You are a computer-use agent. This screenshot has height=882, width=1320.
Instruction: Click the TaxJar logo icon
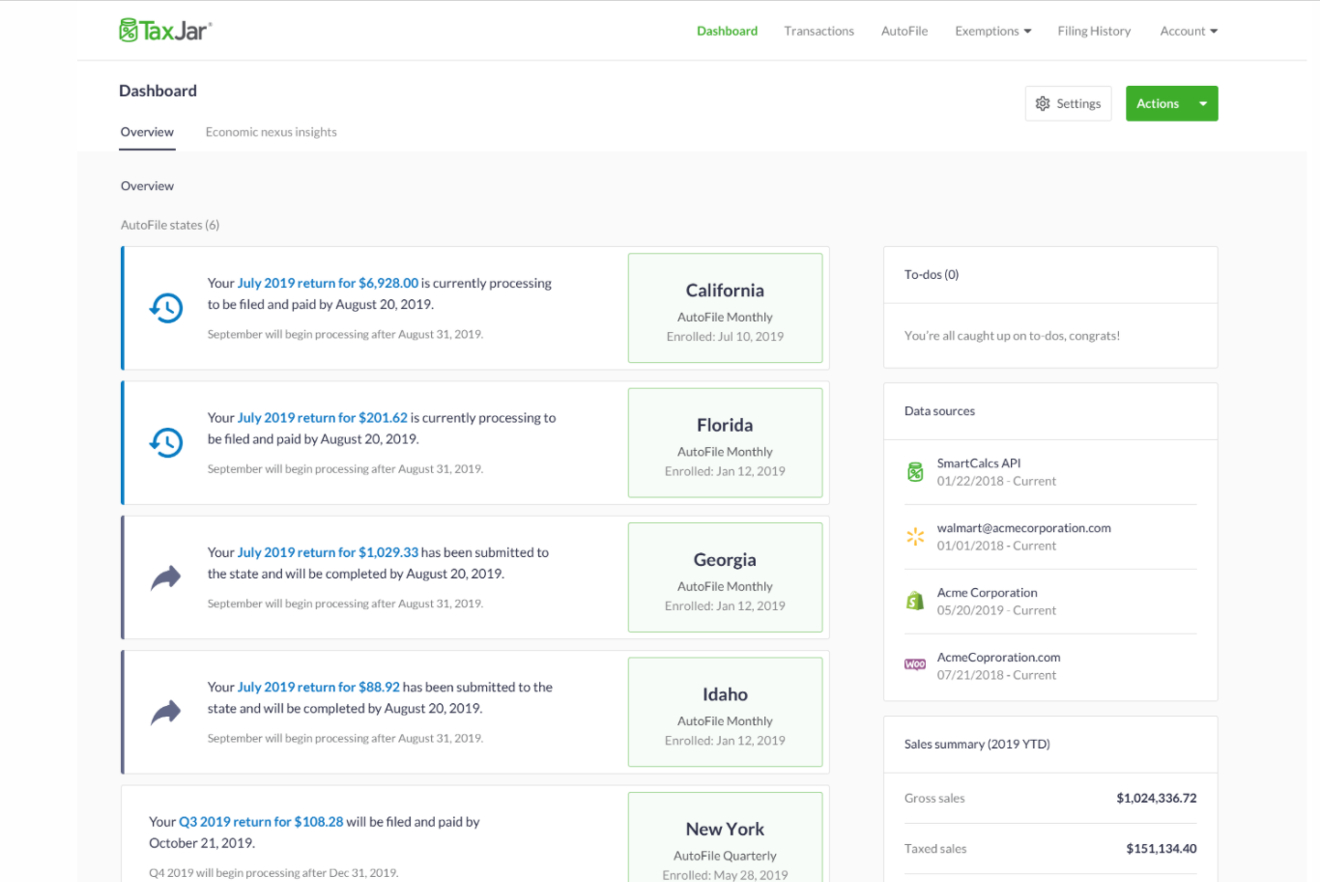[128, 29]
